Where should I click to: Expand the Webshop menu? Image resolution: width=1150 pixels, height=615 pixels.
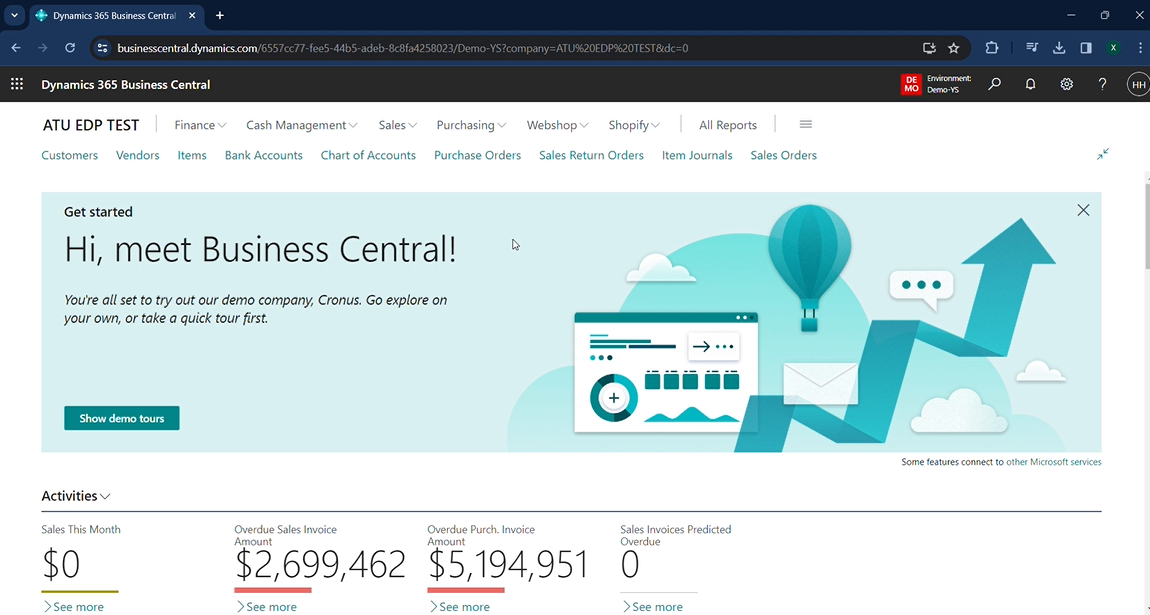point(557,125)
